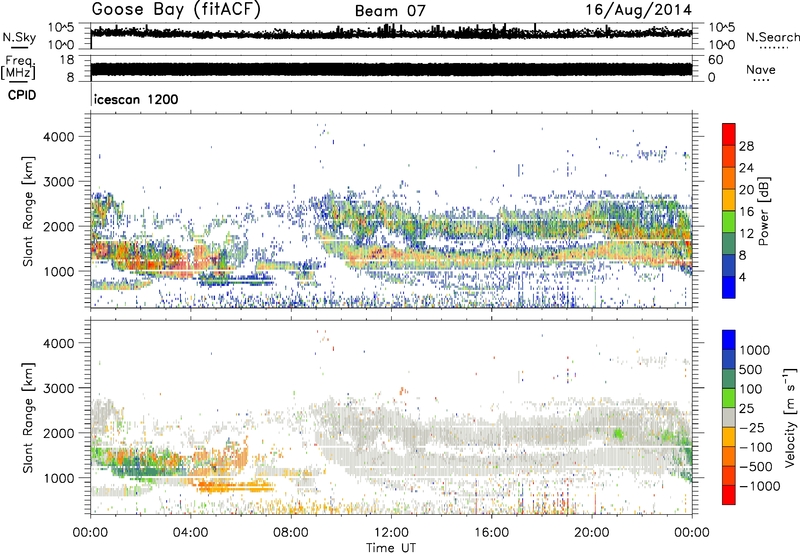Click the 'Power [dB]' colorbar label

[x=763, y=211]
